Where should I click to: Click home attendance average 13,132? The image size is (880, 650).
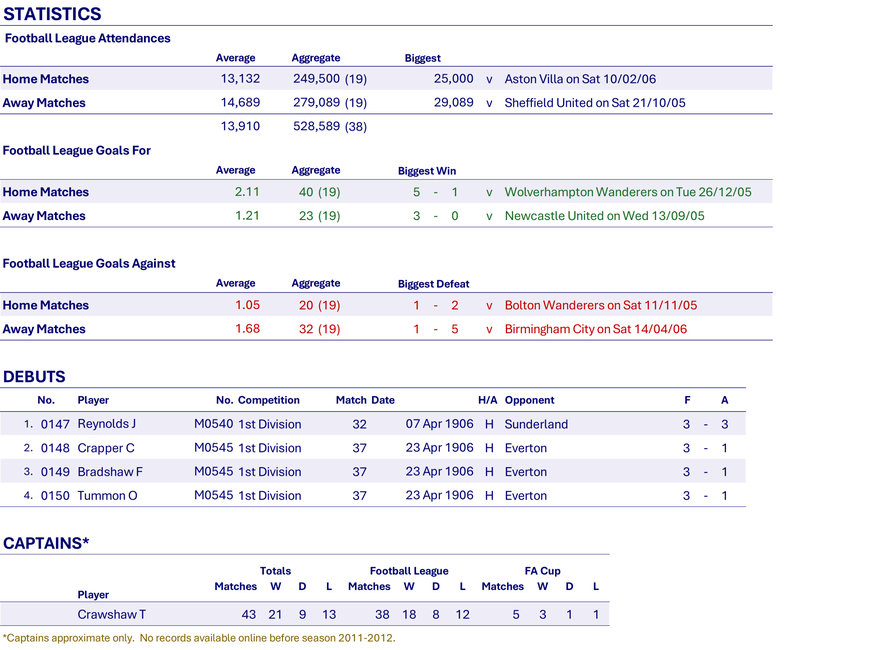240,79
